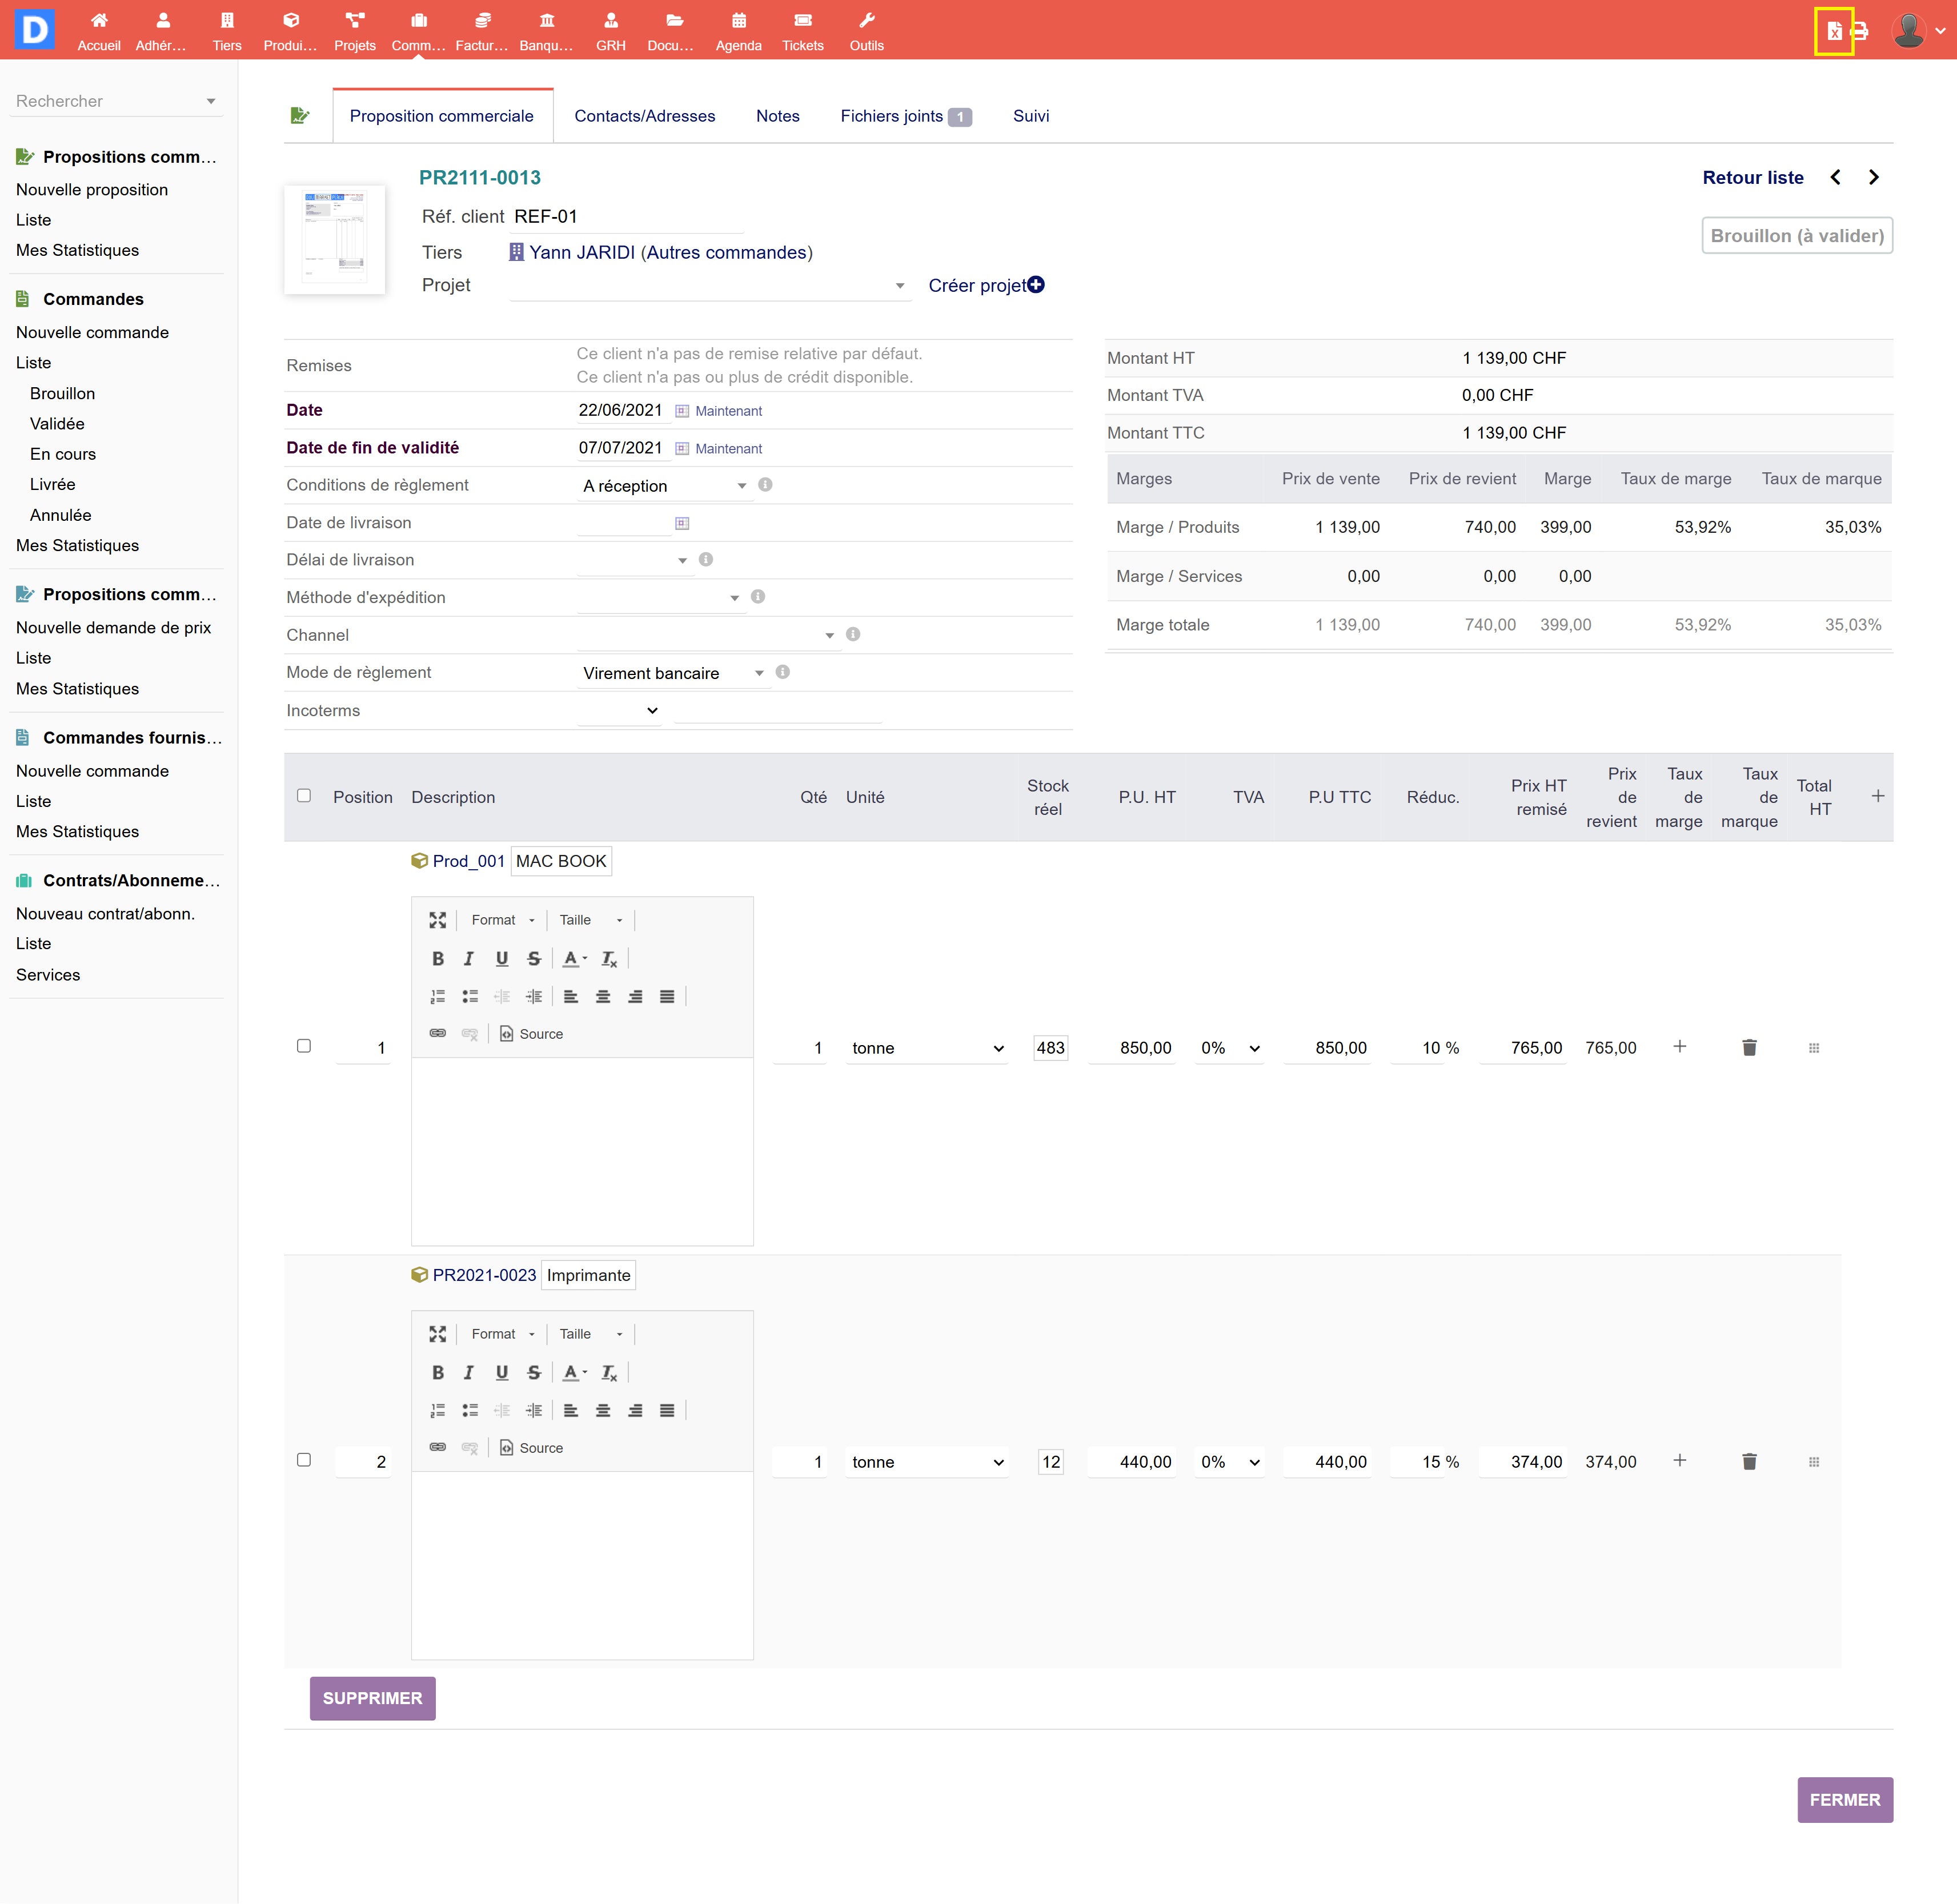Toggle the select-all checkbox in the table header

304,796
